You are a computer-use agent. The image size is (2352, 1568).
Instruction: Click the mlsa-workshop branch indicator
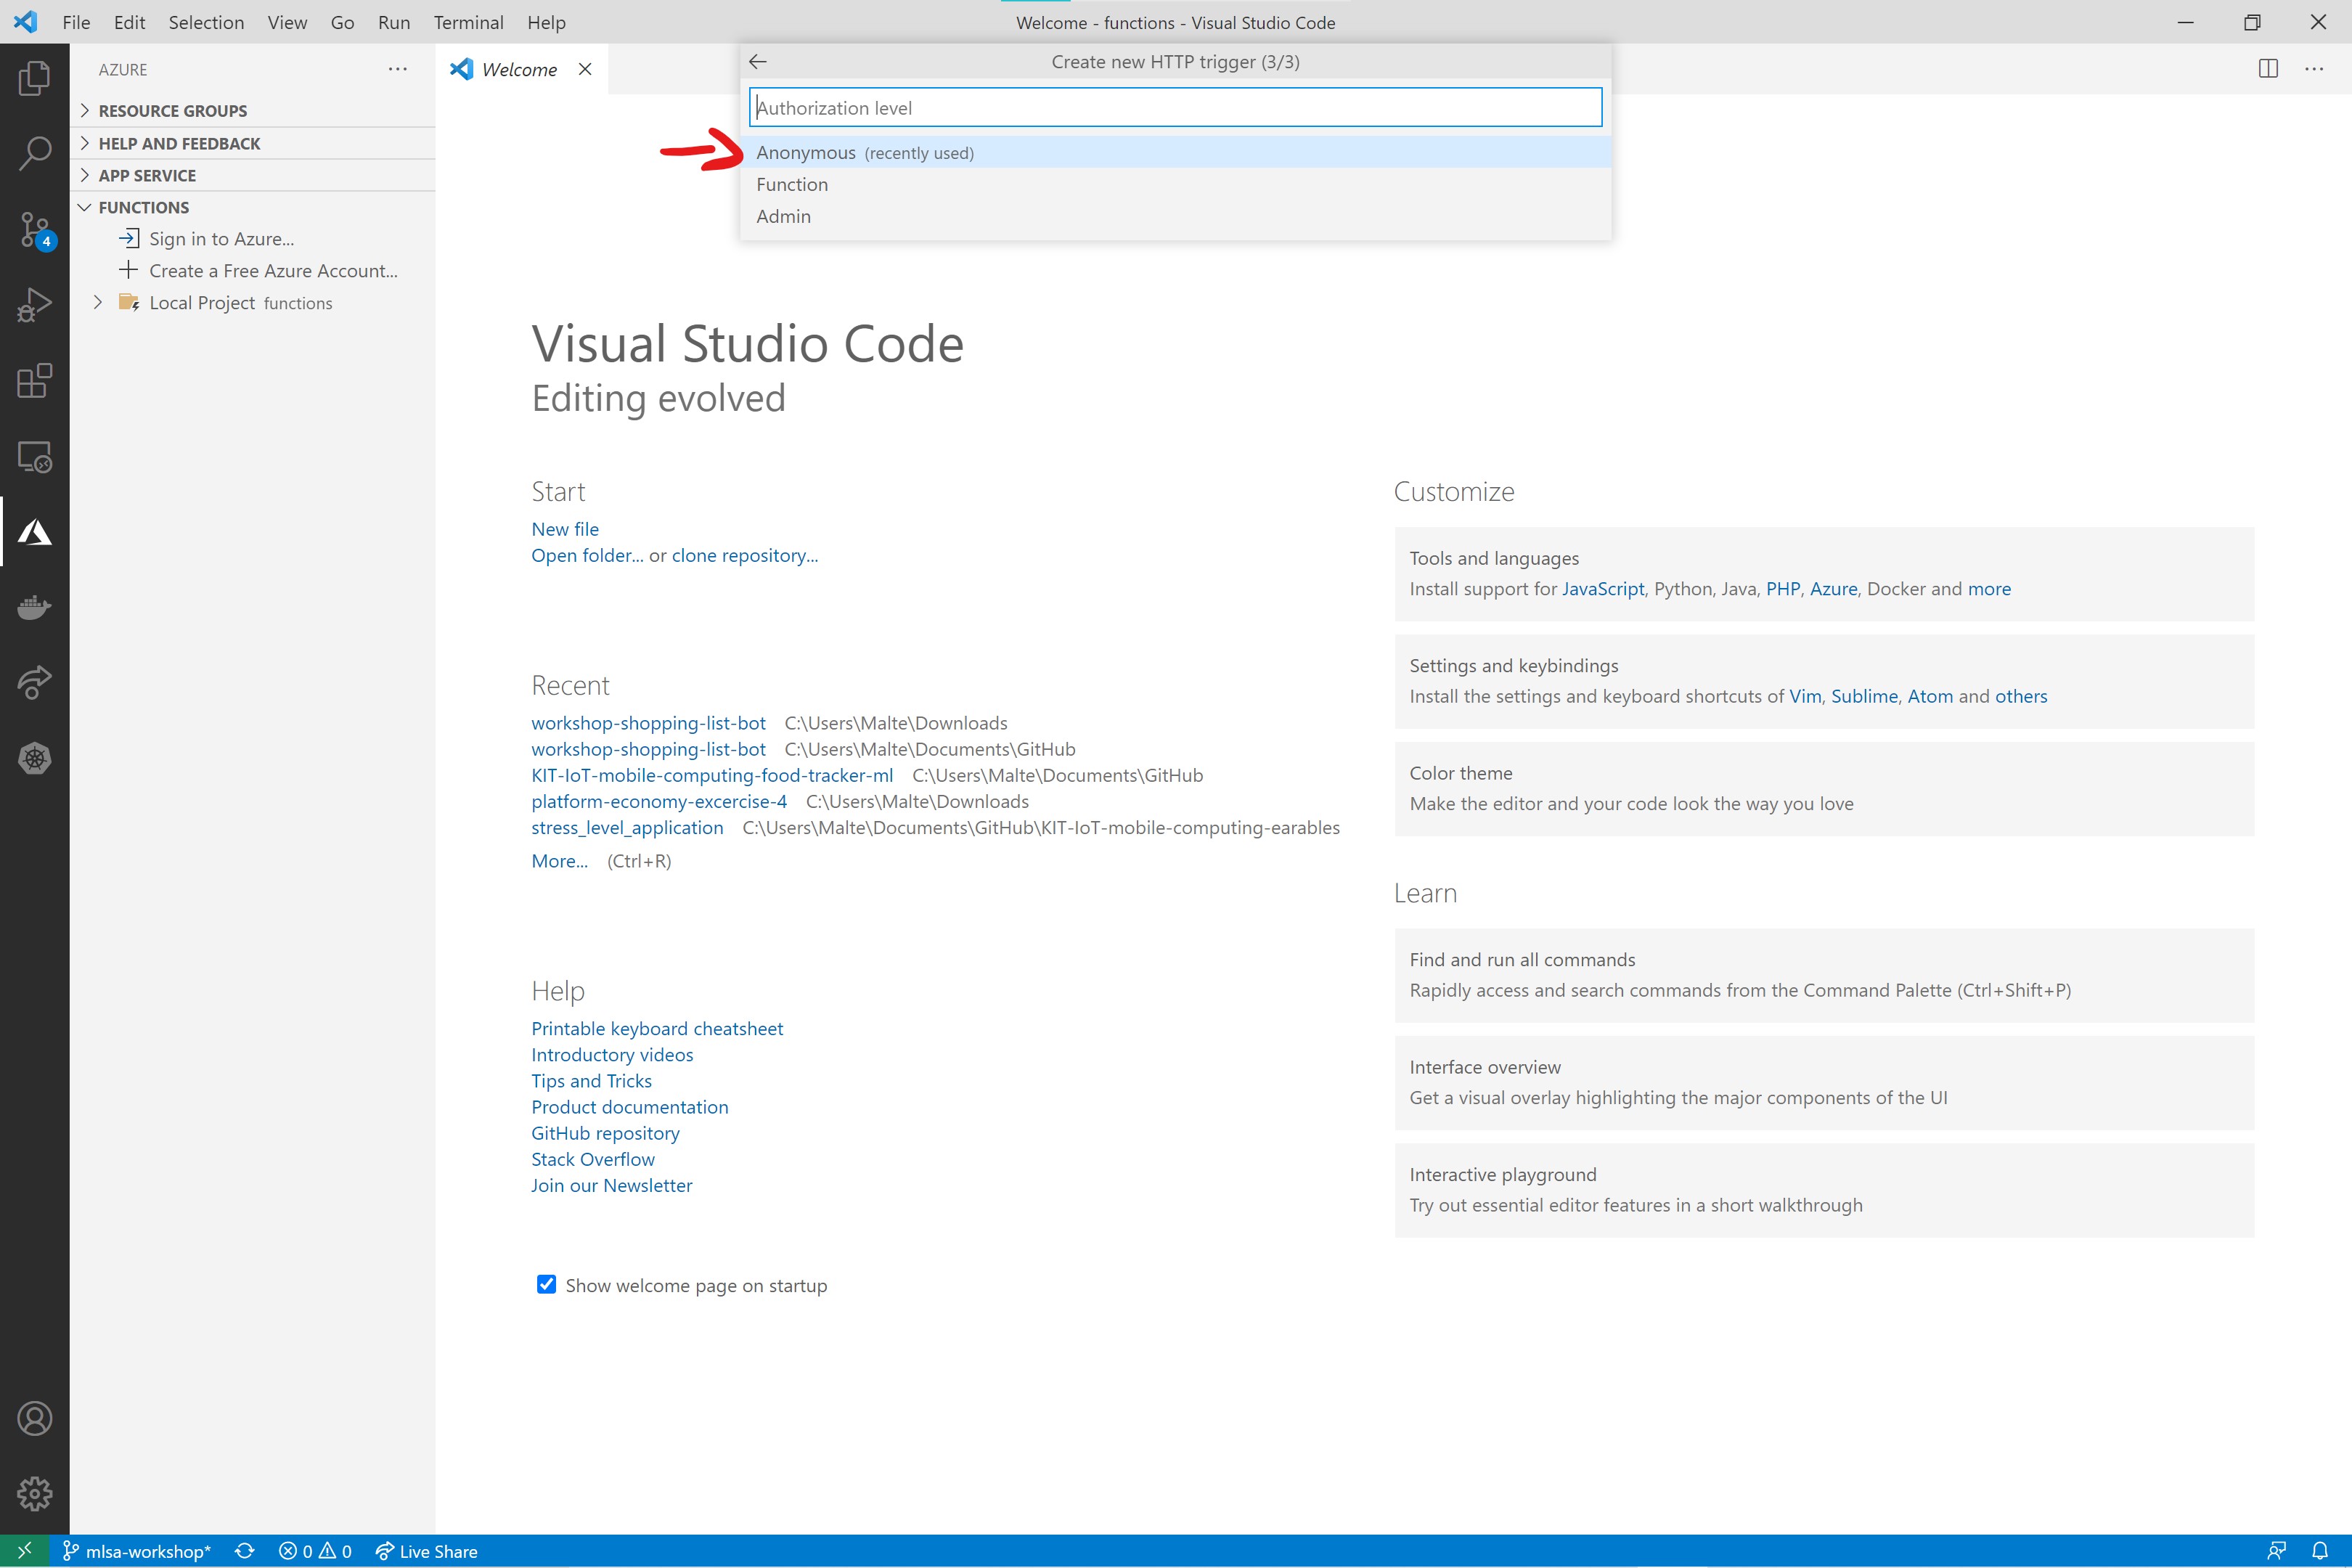coord(137,1551)
